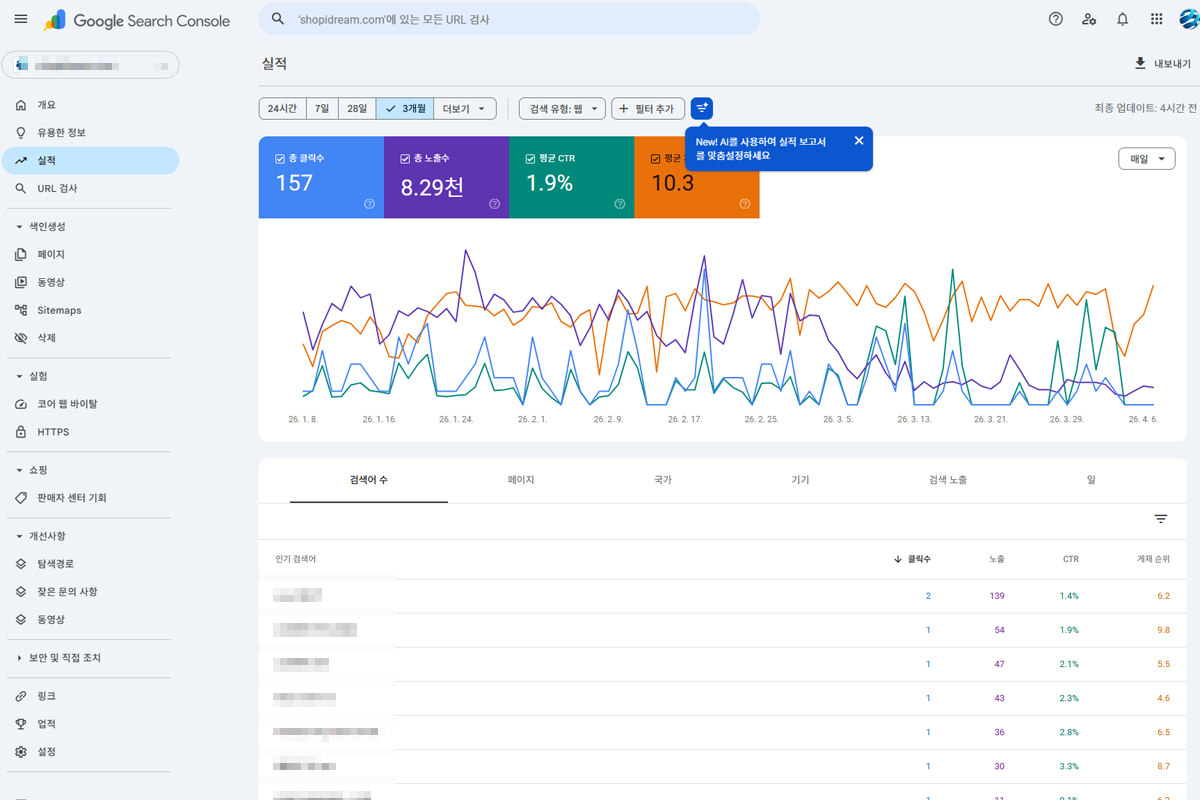1200x800 pixels.
Task: Click the help question mark icon
Action: (1055, 19)
